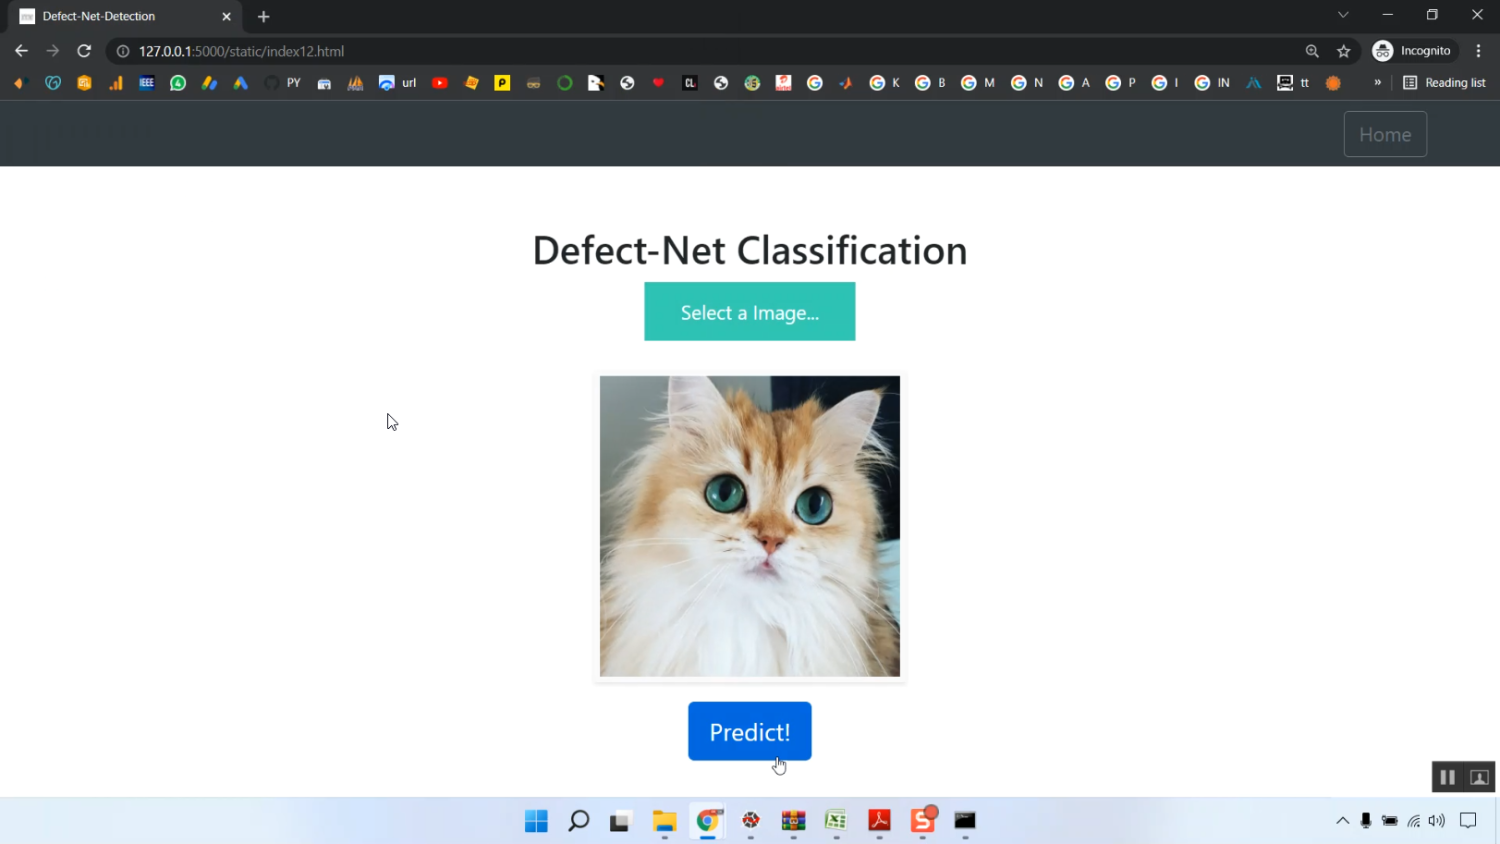Reload the page with the refresh icon
The image size is (1500, 844).
coord(84,51)
